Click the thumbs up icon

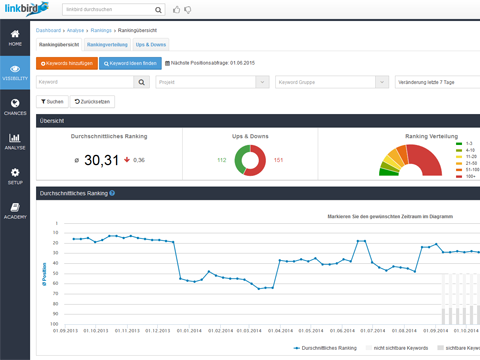coord(177,10)
